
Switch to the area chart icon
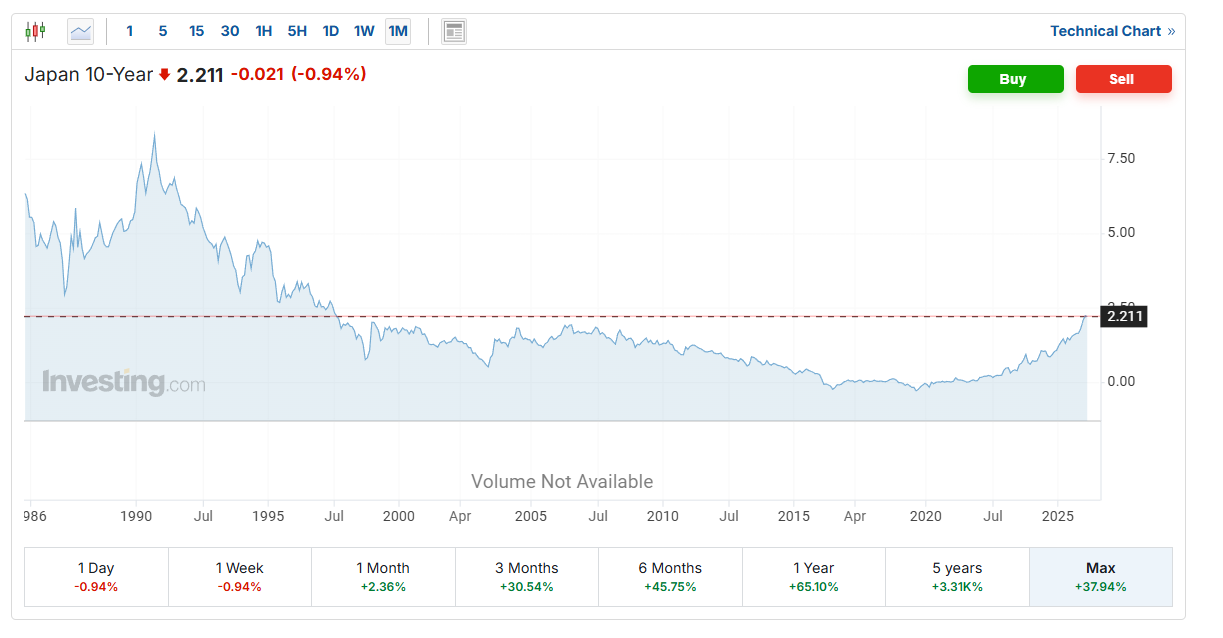80,31
